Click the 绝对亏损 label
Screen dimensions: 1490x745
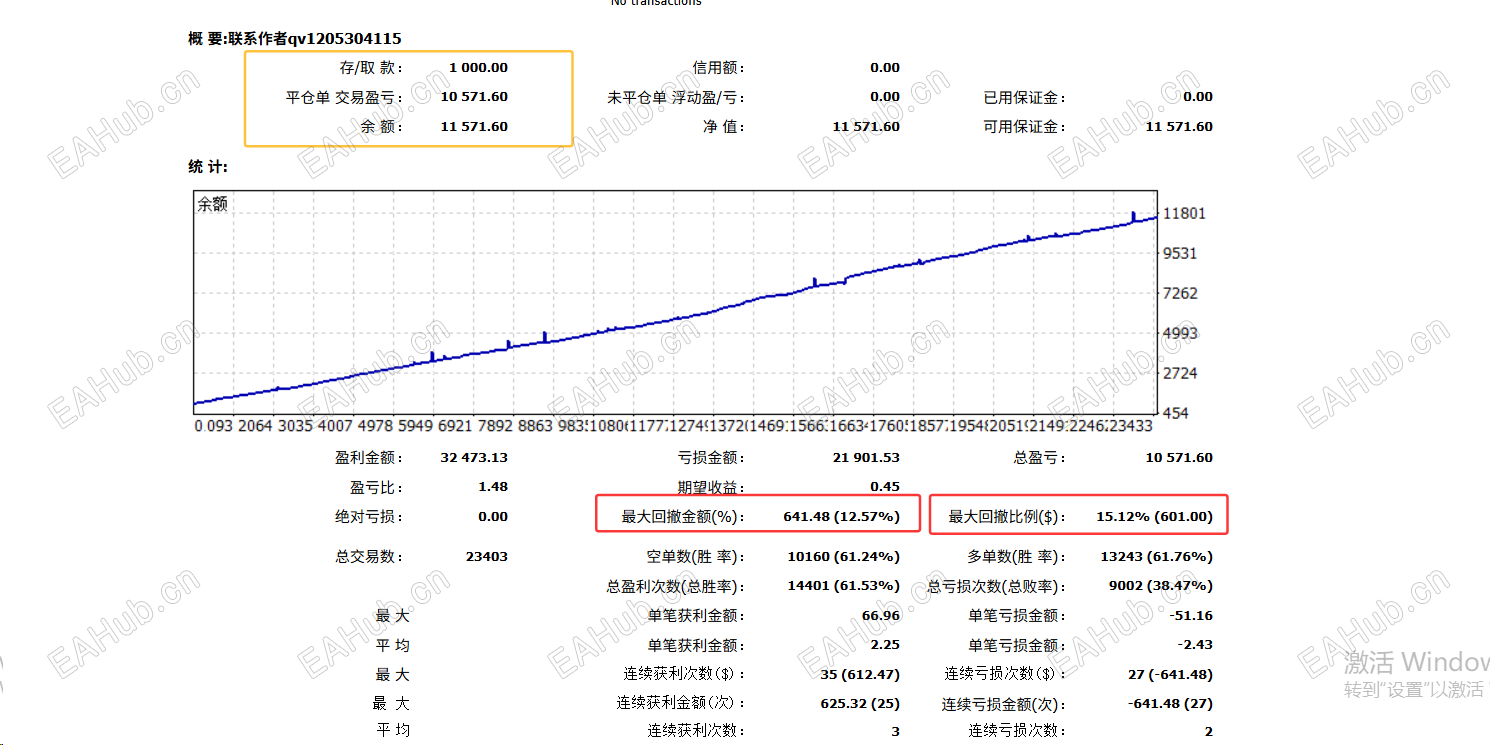[x=369, y=517]
